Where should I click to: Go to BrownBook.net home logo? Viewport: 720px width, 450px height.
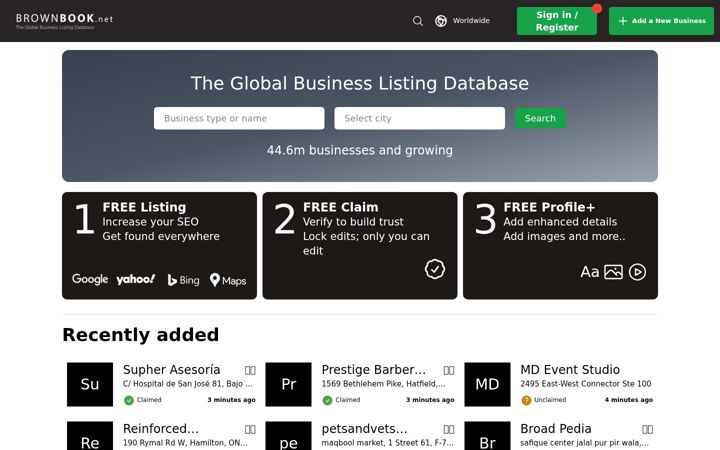pos(64,21)
